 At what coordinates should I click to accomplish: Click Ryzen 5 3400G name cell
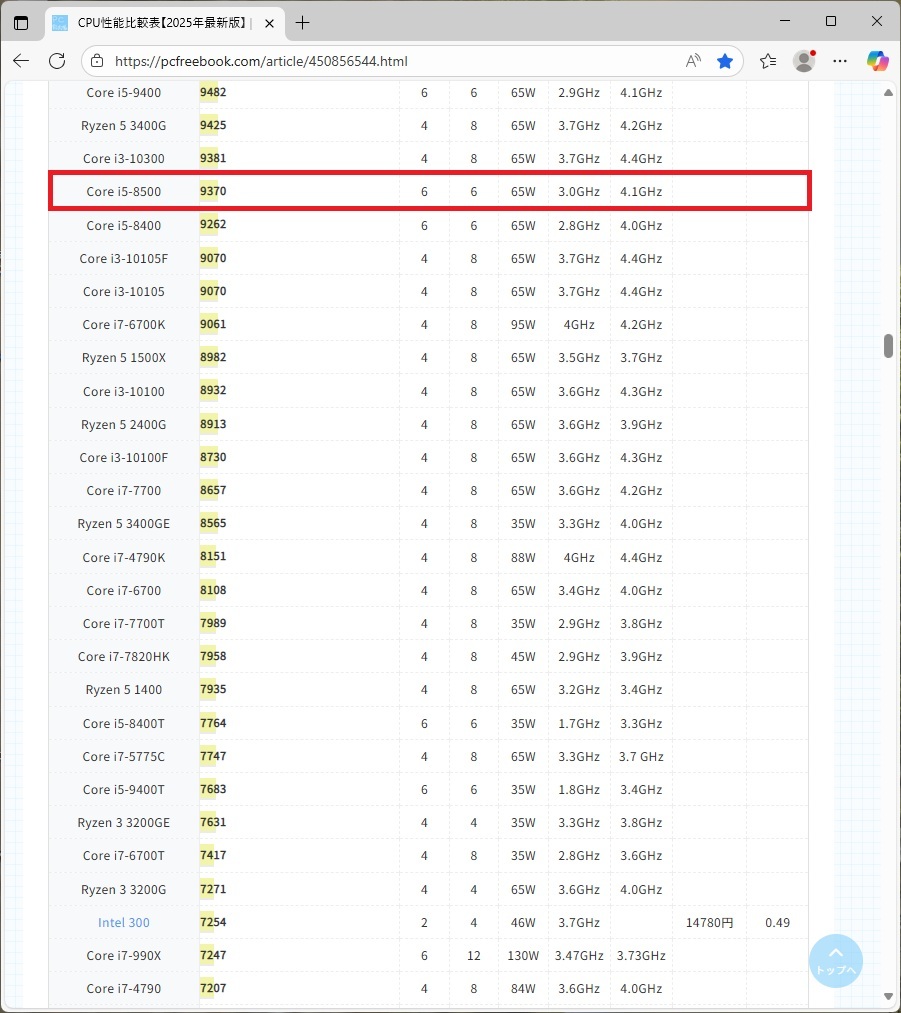[123, 125]
